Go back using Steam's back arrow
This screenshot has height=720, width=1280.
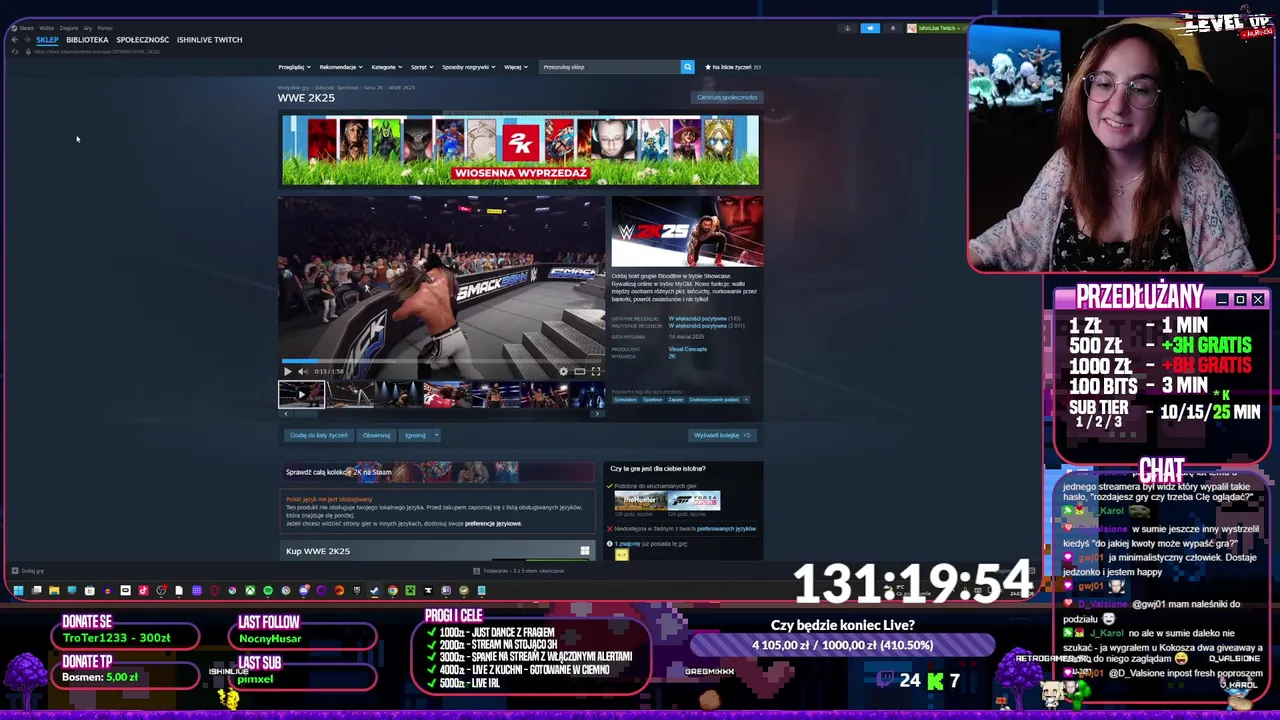point(14,40)
